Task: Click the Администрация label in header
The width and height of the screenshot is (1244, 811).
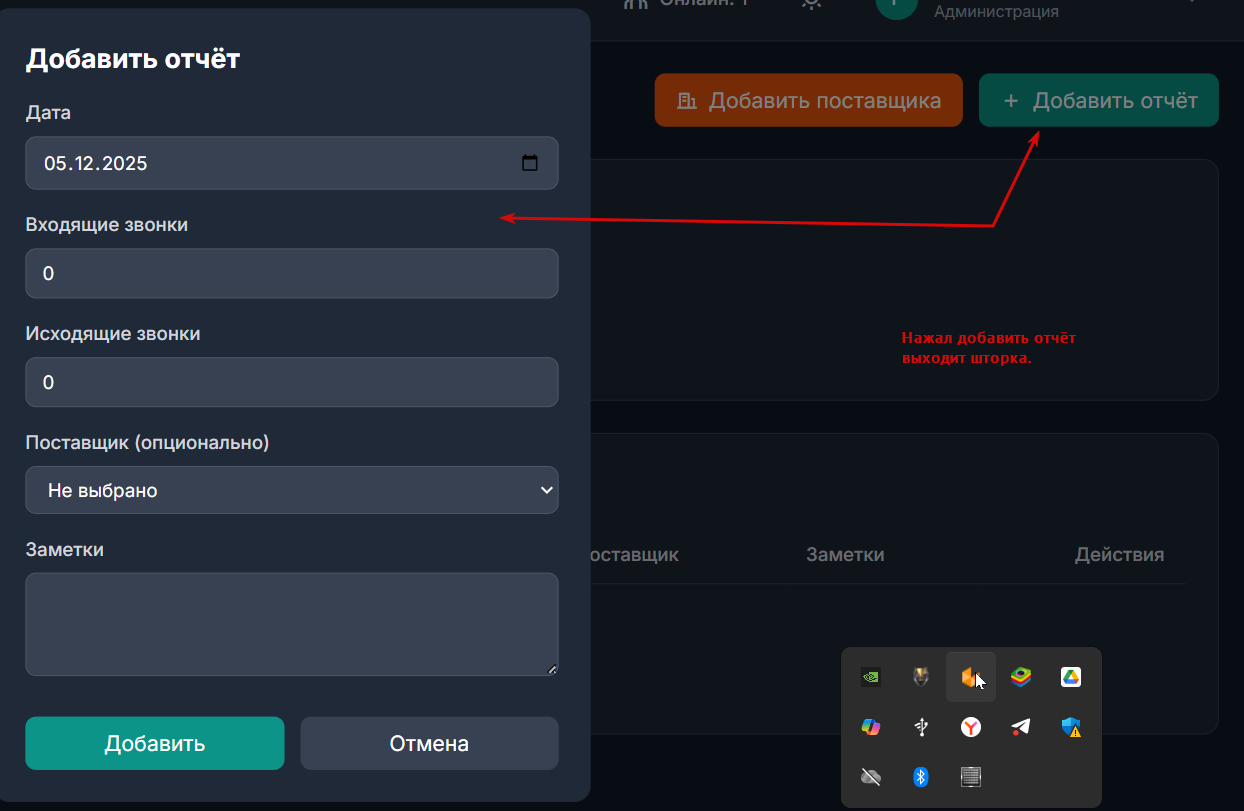Action: (996, 12)
